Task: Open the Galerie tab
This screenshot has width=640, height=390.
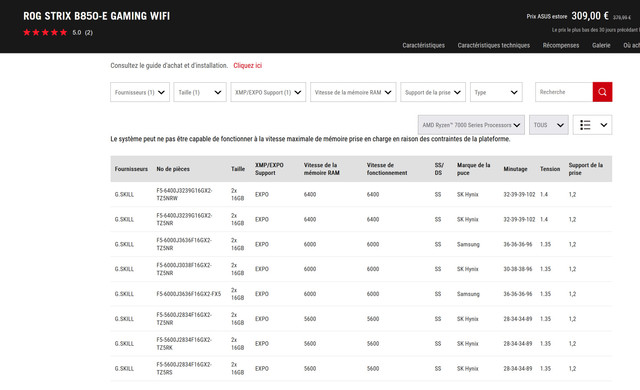Action: click(601, 45)
